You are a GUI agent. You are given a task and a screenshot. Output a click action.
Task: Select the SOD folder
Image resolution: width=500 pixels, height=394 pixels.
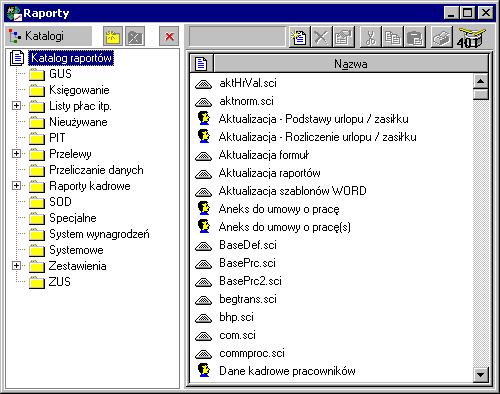(60, 202)
